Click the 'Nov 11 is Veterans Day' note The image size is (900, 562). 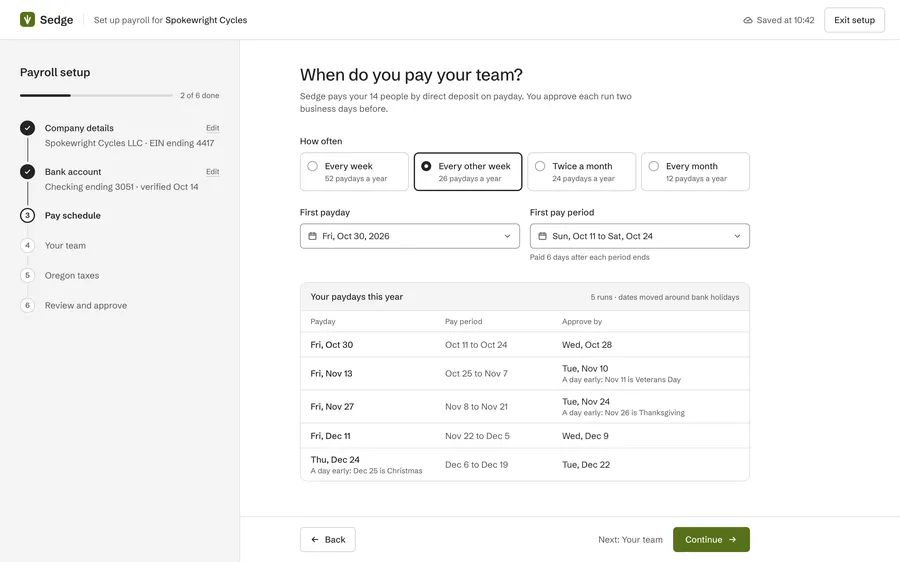click(621, 379)
